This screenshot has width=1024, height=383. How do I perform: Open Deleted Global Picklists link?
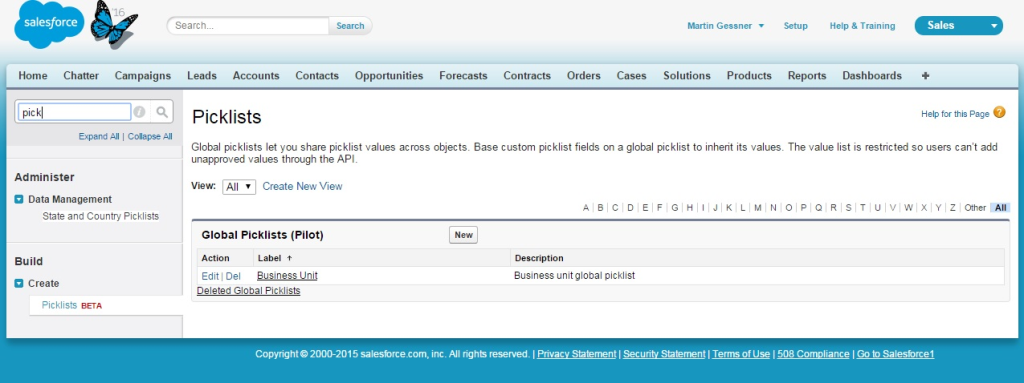click(x=248, y=291)
